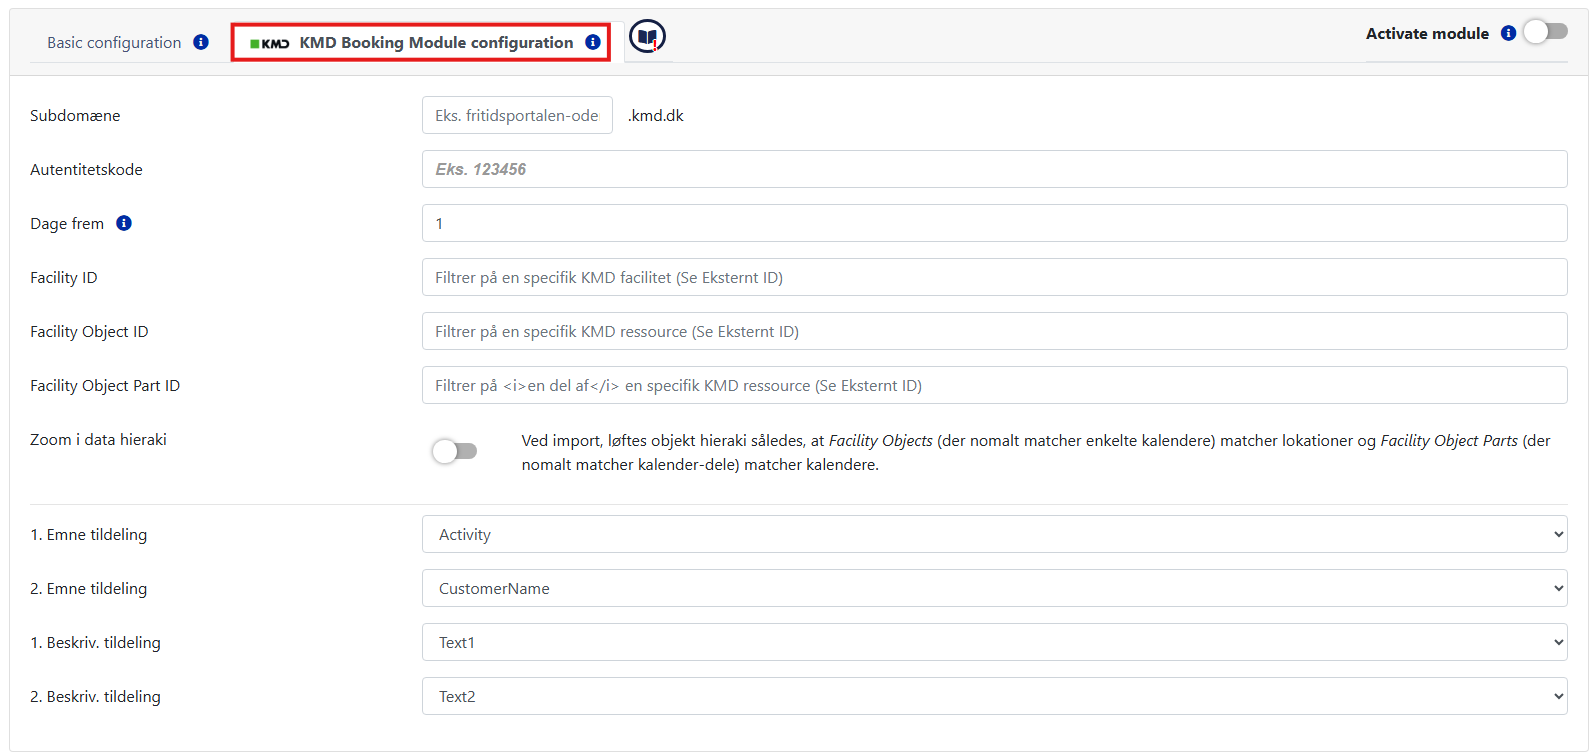The width and height of the screenshot is (1595, 755).
Task: Click the green KMD logo icon
Action: [x=270, y=43]
